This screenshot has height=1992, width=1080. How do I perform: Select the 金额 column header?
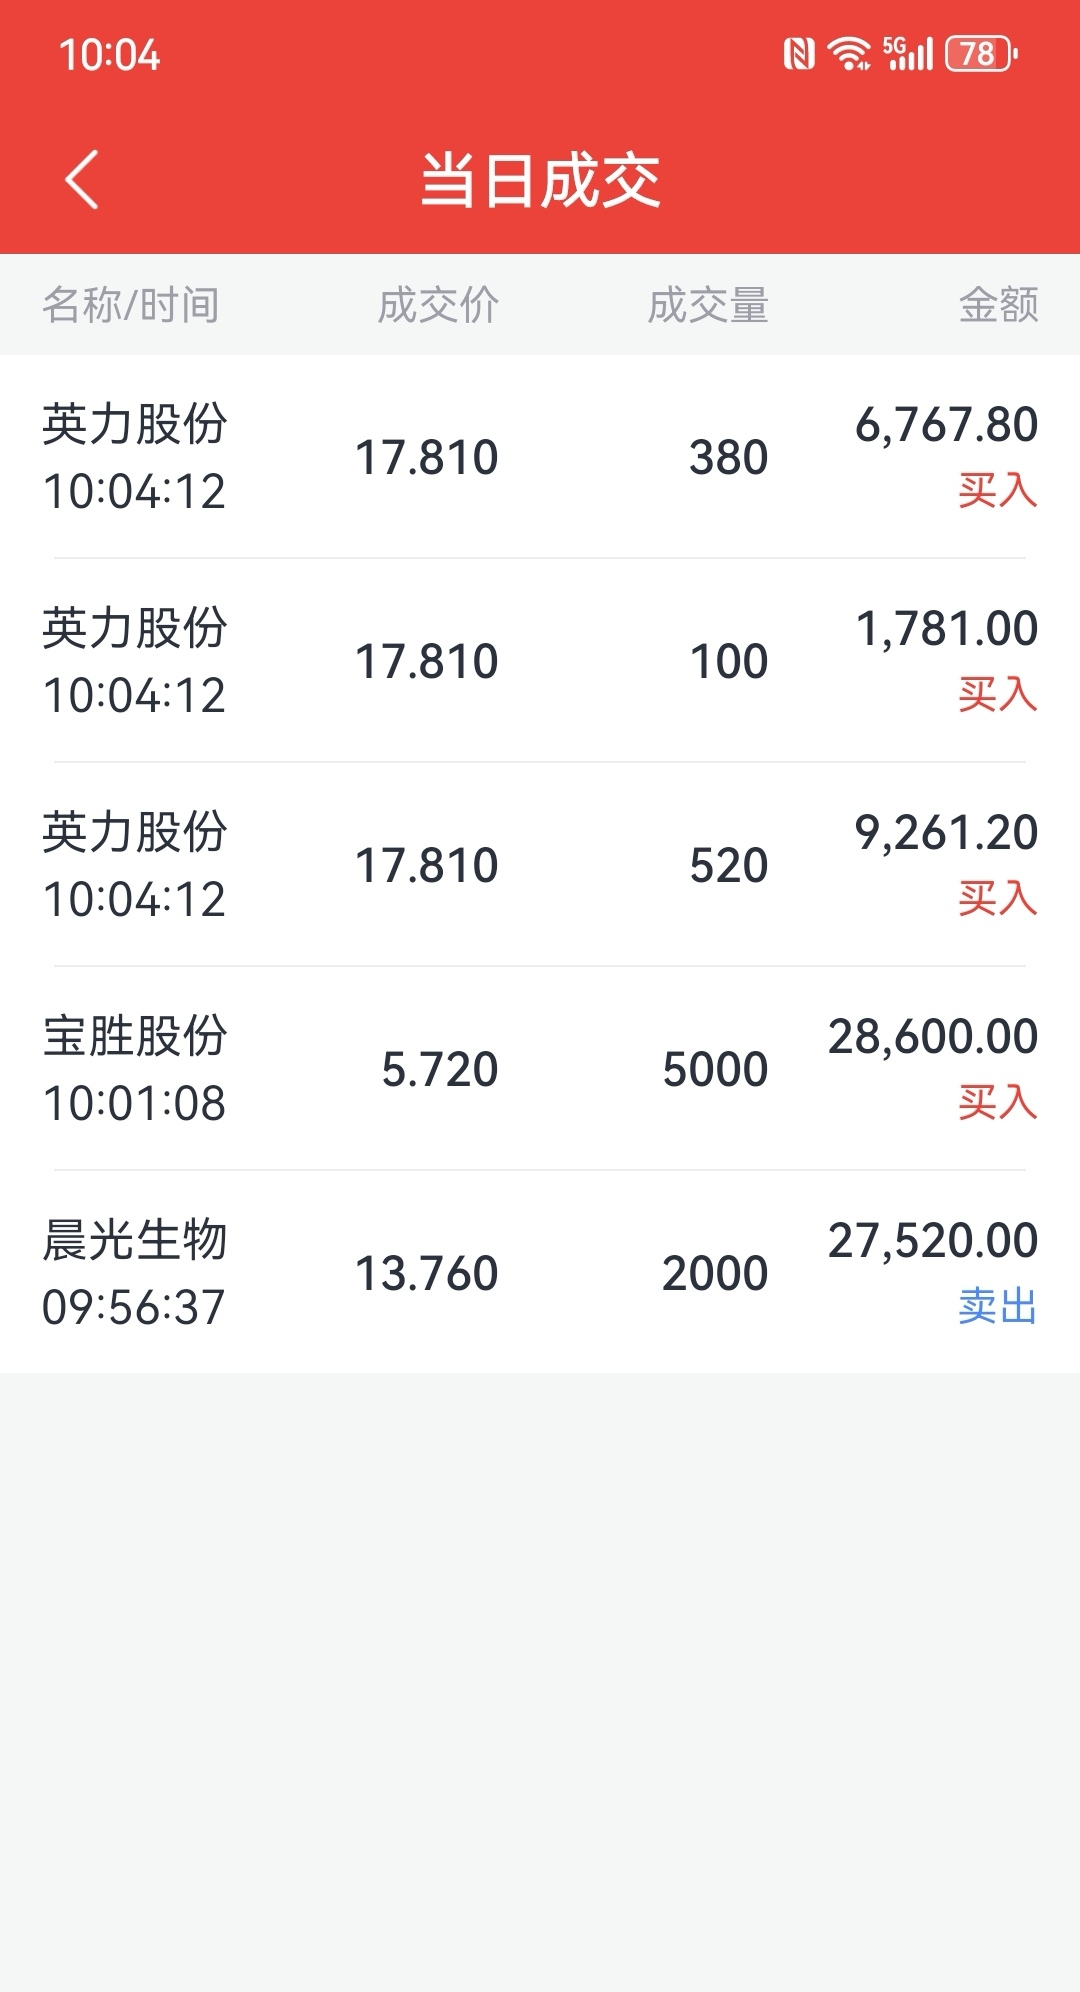coord(998,305)
